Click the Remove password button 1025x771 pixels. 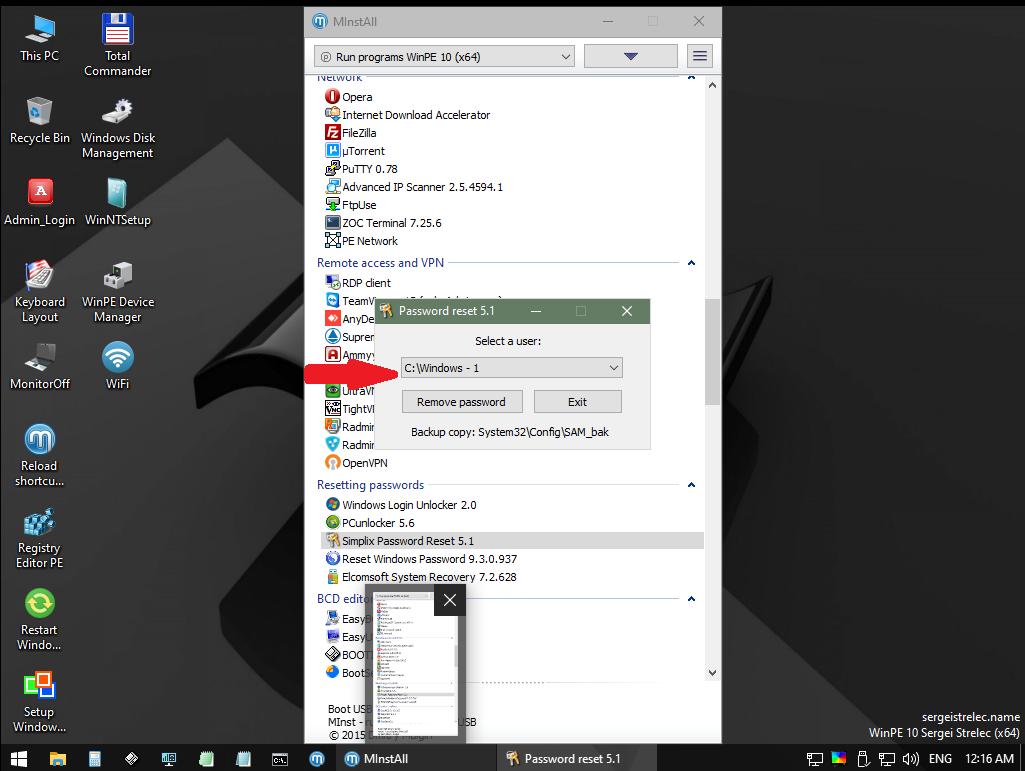point(462,402)
